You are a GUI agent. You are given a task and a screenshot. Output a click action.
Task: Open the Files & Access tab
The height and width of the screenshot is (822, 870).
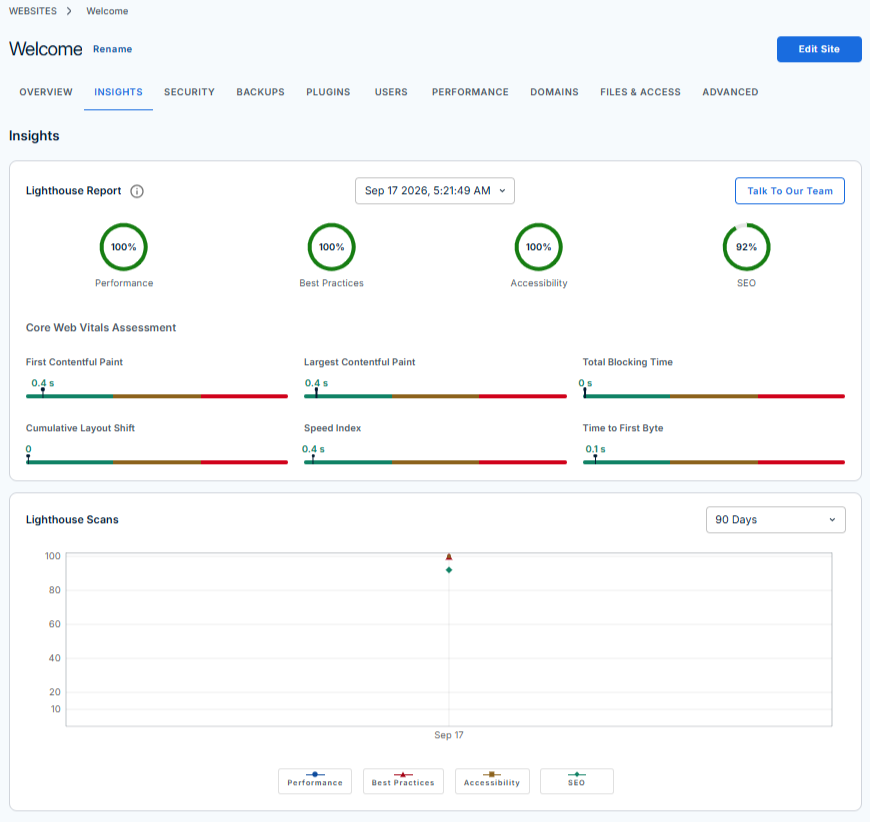[x=640, y=92]
